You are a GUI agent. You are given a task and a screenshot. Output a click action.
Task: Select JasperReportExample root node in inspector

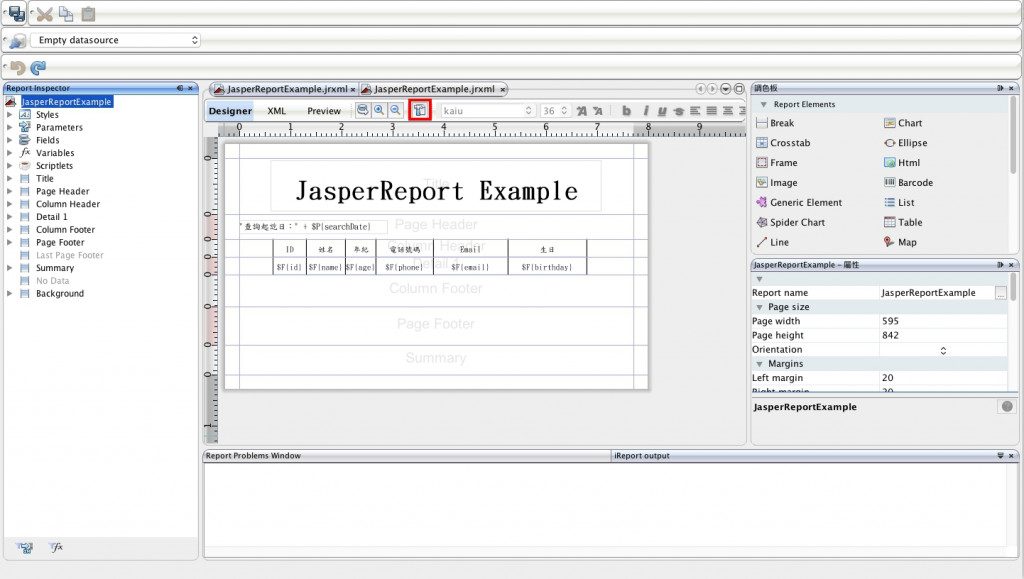[x=66, y=102]
